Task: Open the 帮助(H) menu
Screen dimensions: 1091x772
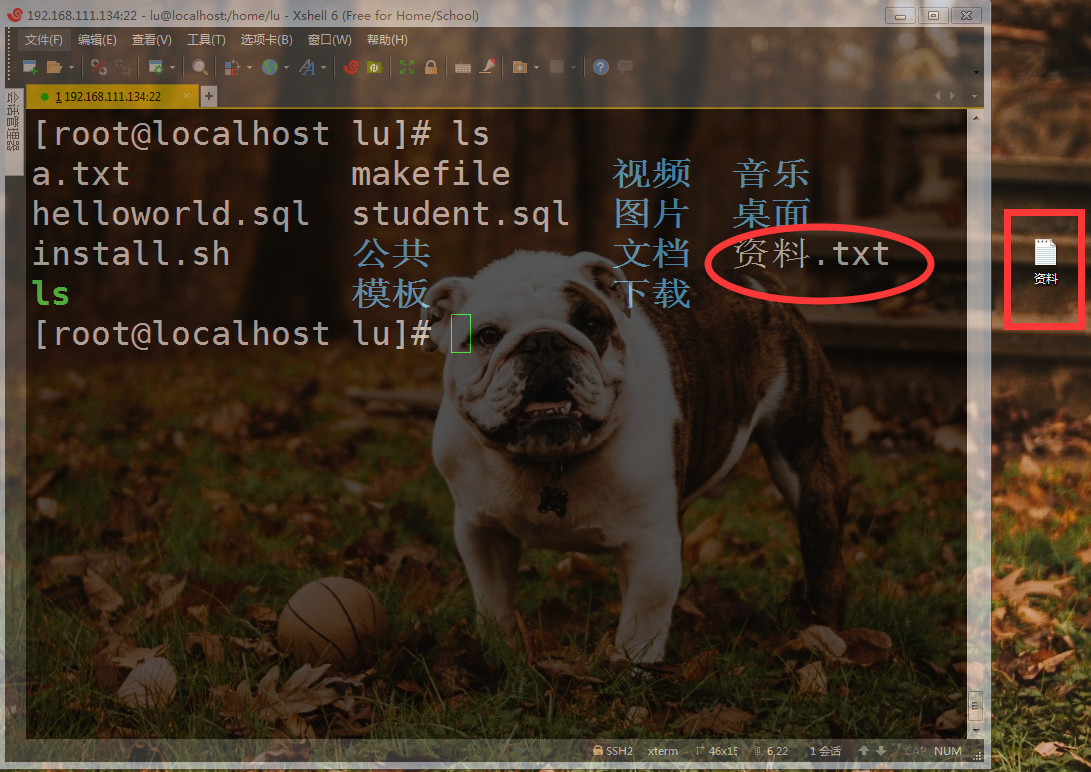Action: coord(387,40)
